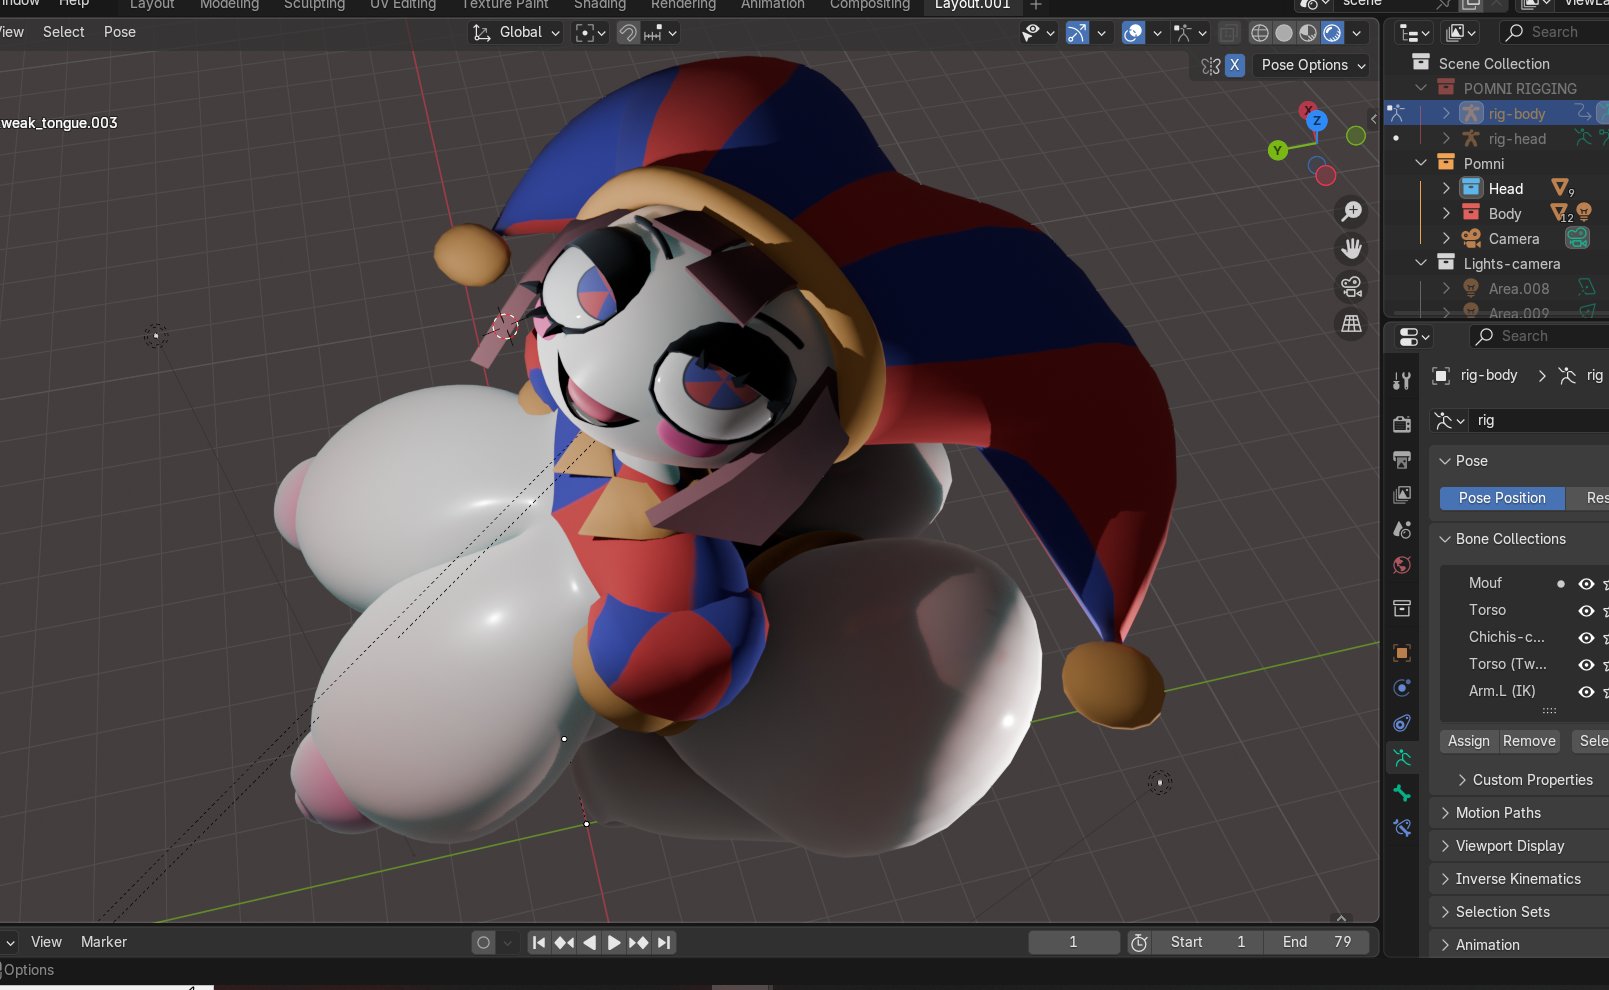
Task: Open the Collection properties tab
Action: pos(1402,608)
